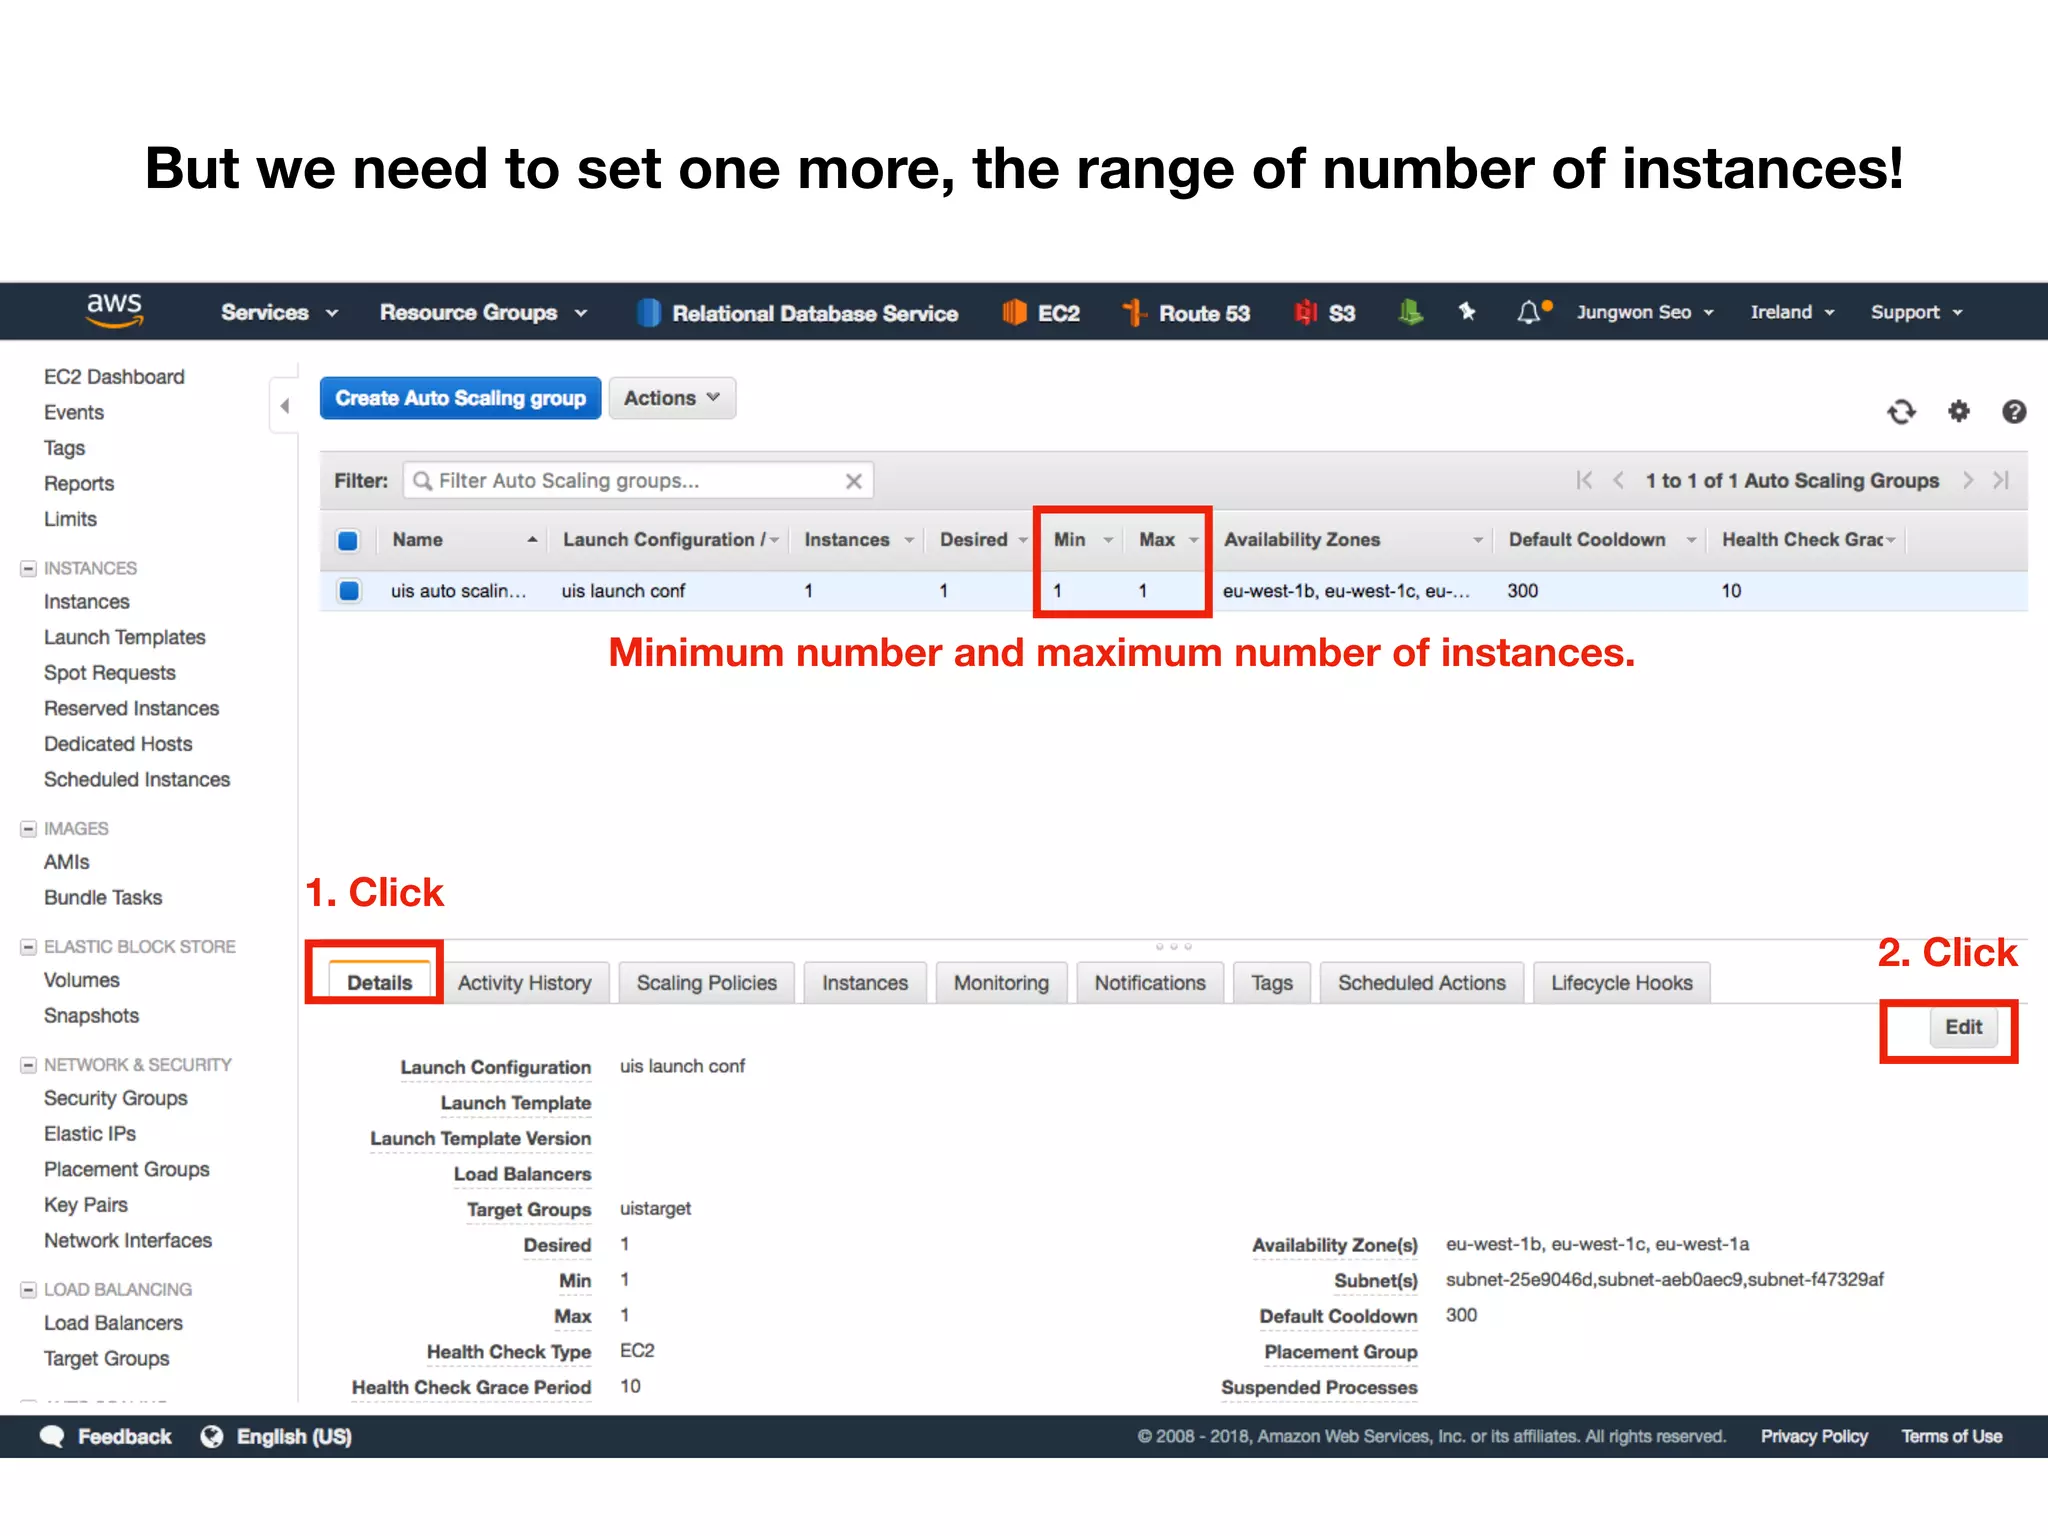Screen dimensions: 2048x1536
Task: Switch to the Scheduled Actions tab
Action: (1421, 983)
